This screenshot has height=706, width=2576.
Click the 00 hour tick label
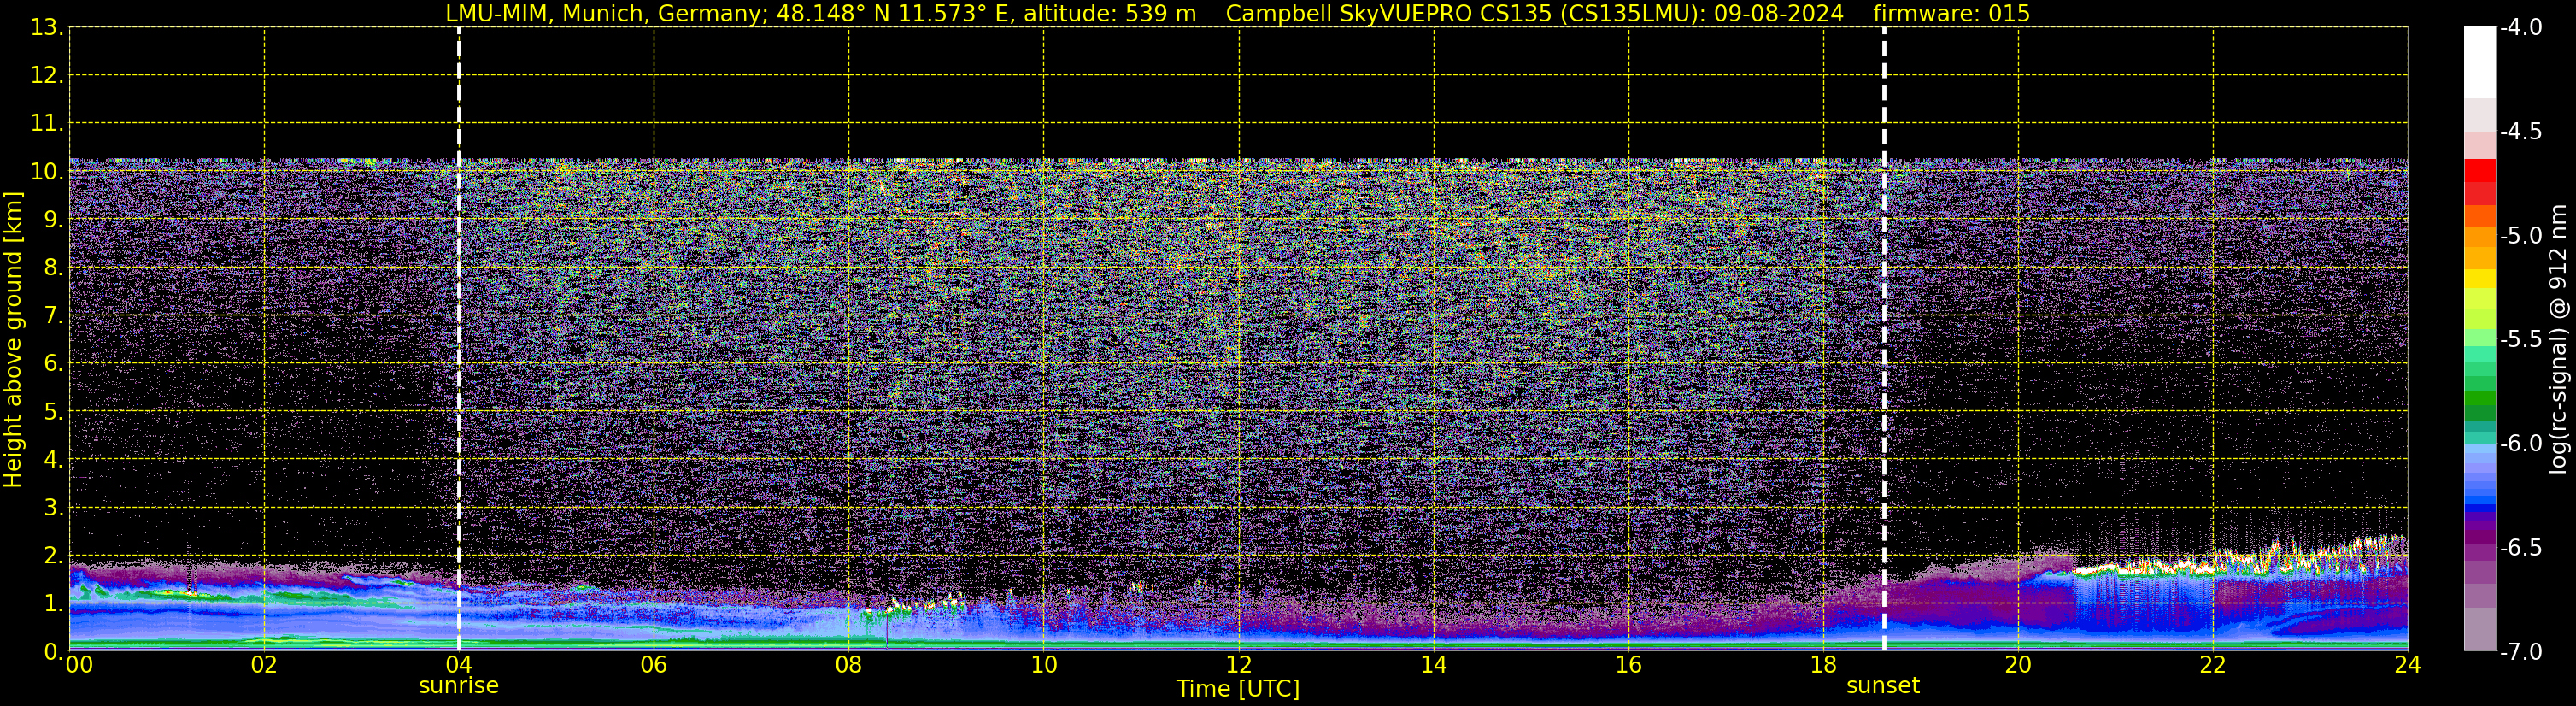(79, 665)
